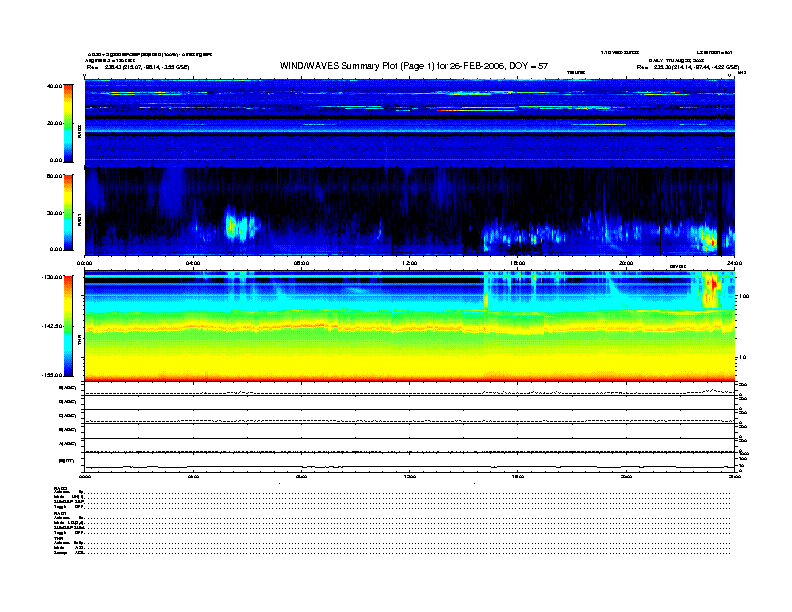Click the 04:00 tick under the line plots
Viewport: 792px width, 612px height.
[x=193, y=476]
